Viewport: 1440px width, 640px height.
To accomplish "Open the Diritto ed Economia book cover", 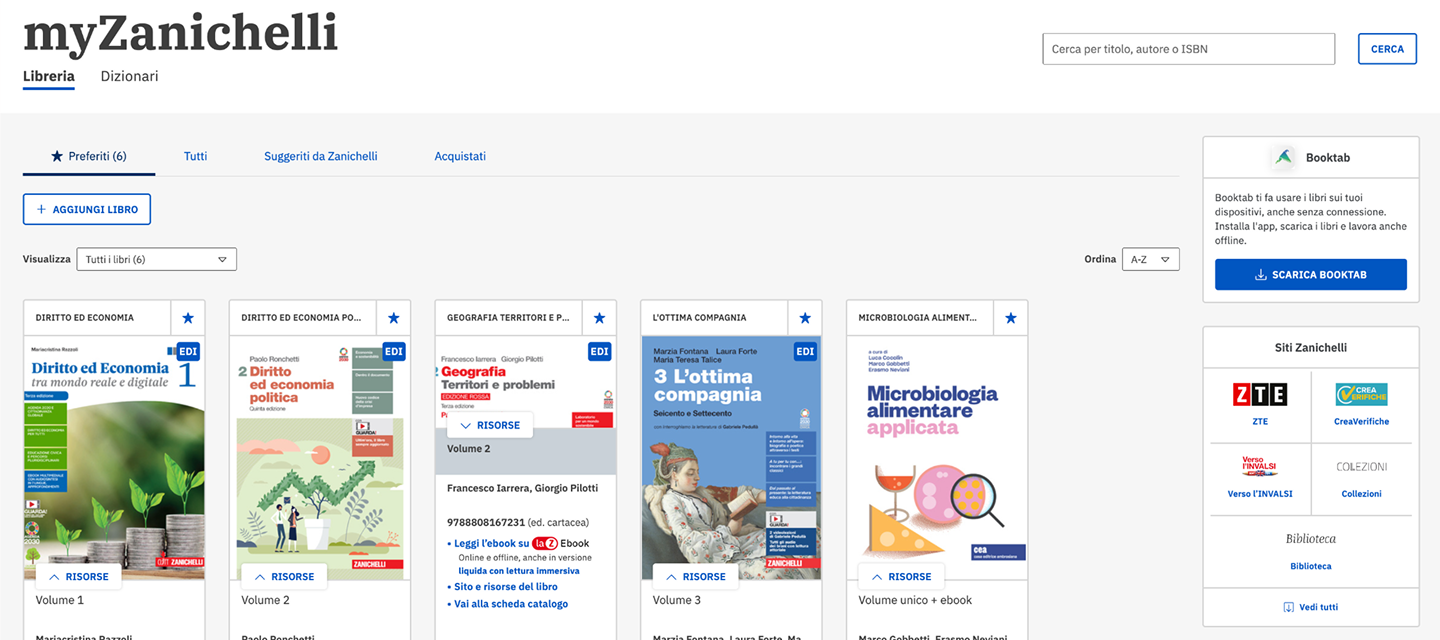I will [x=114, y=458].
